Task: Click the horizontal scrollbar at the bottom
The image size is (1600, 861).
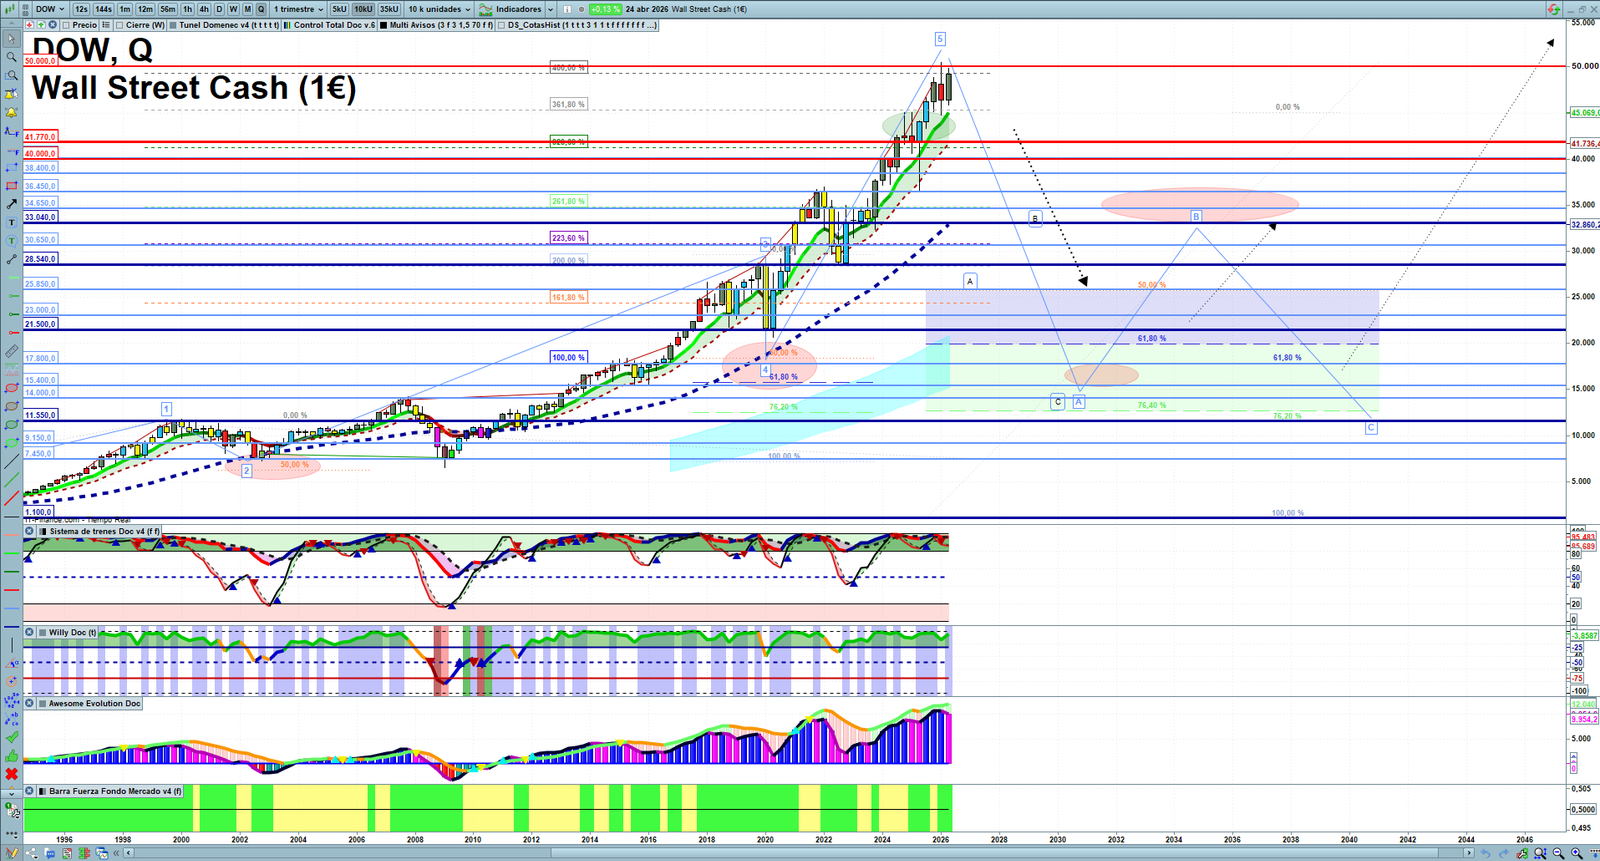Action: point(800,853)
